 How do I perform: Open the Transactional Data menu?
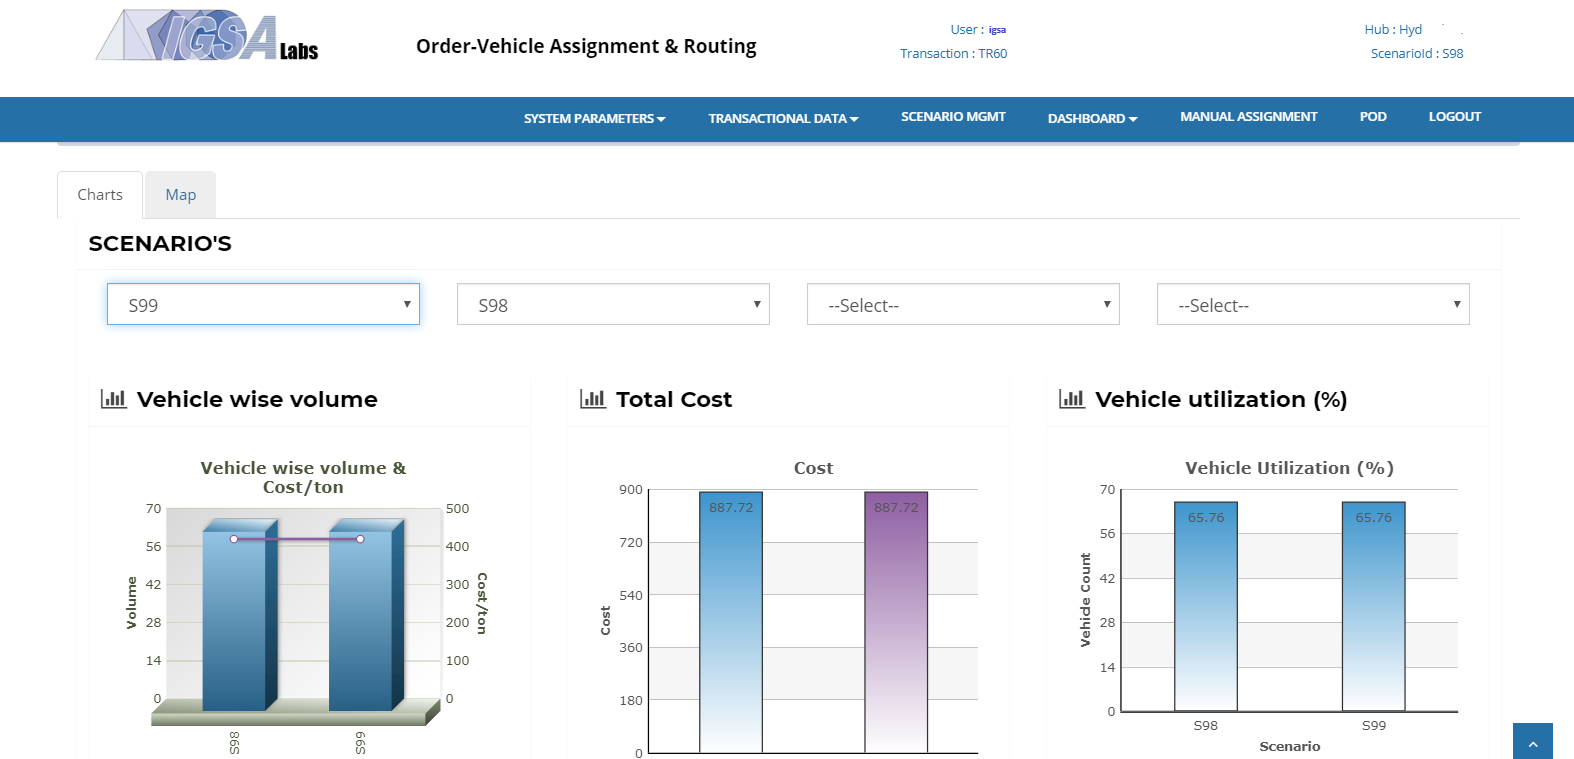783,118
